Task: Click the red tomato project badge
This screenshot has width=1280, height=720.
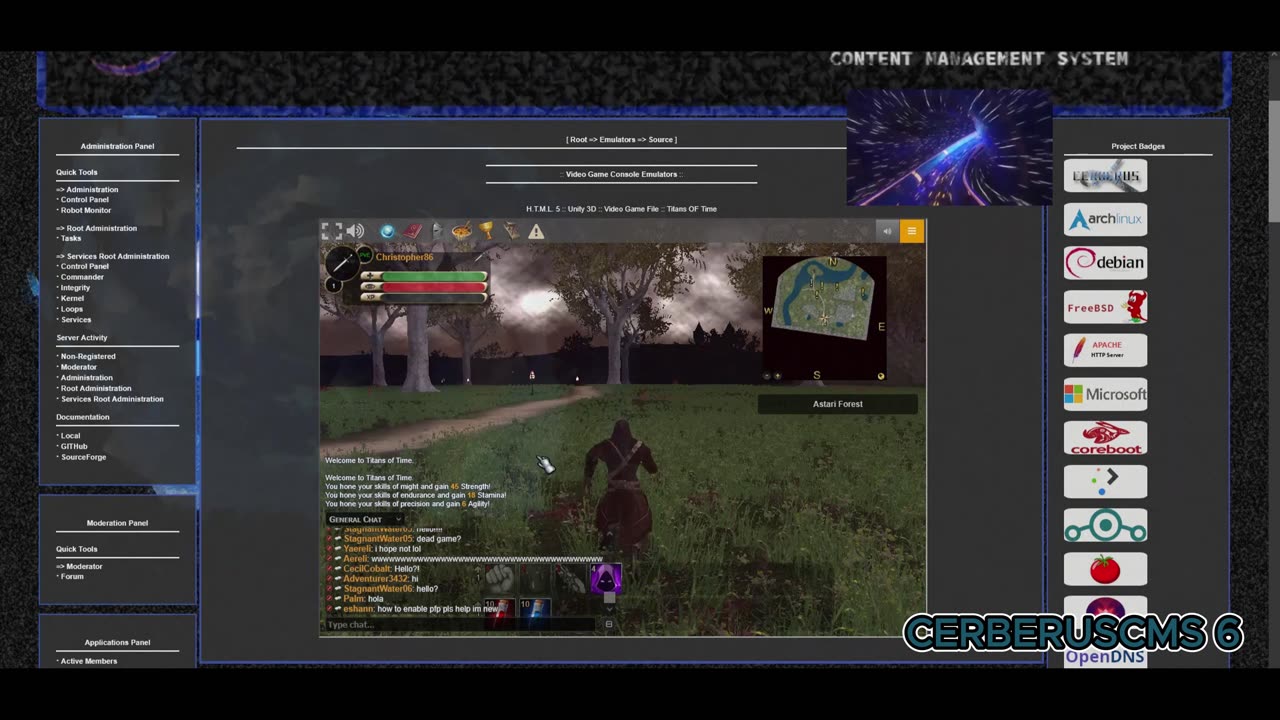Action: click(1105, 568)
